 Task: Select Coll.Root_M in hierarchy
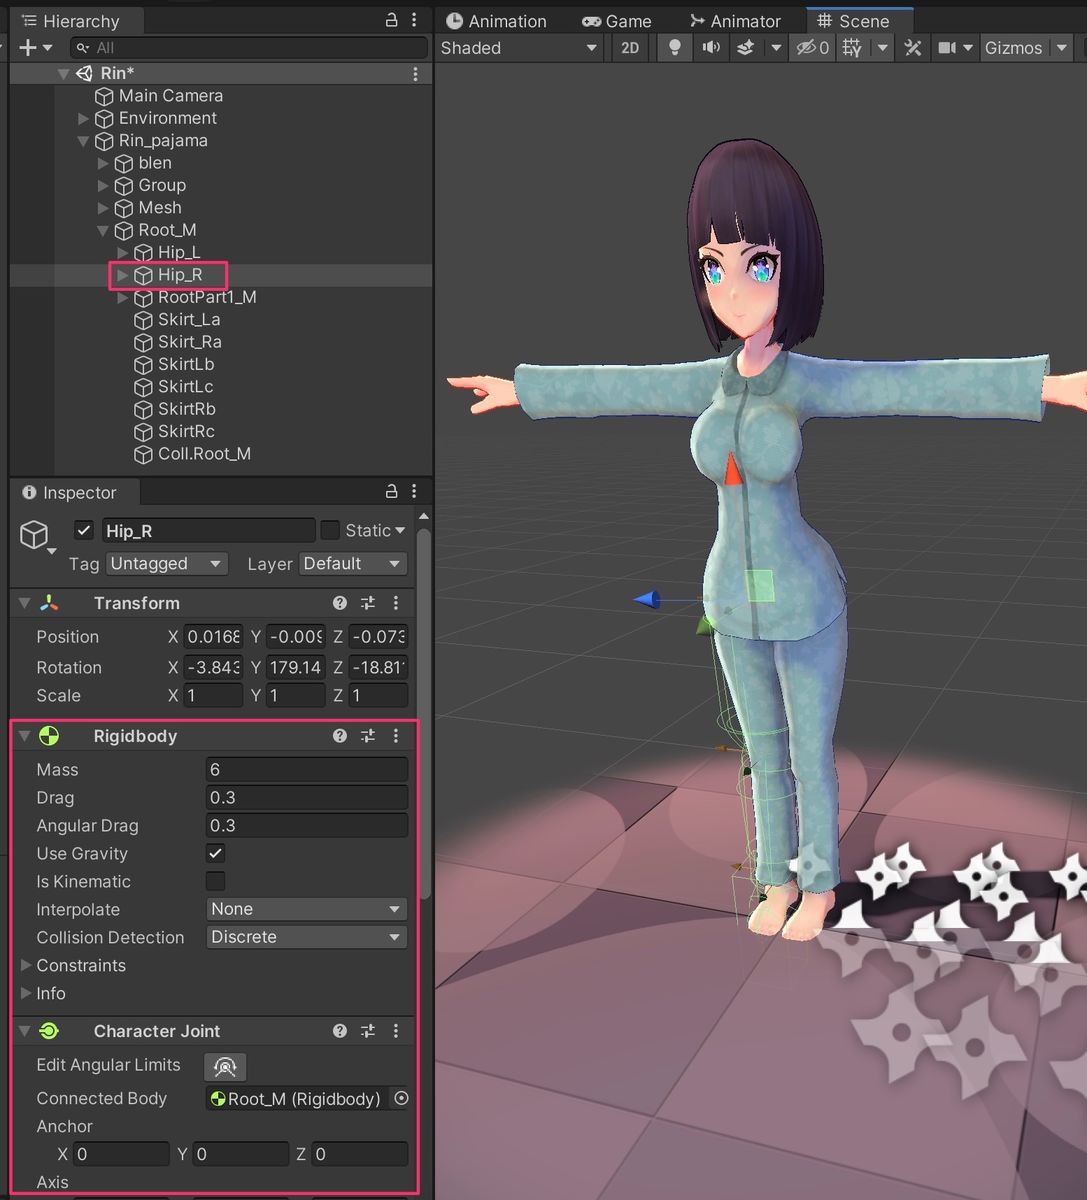[x=204, y=454]
